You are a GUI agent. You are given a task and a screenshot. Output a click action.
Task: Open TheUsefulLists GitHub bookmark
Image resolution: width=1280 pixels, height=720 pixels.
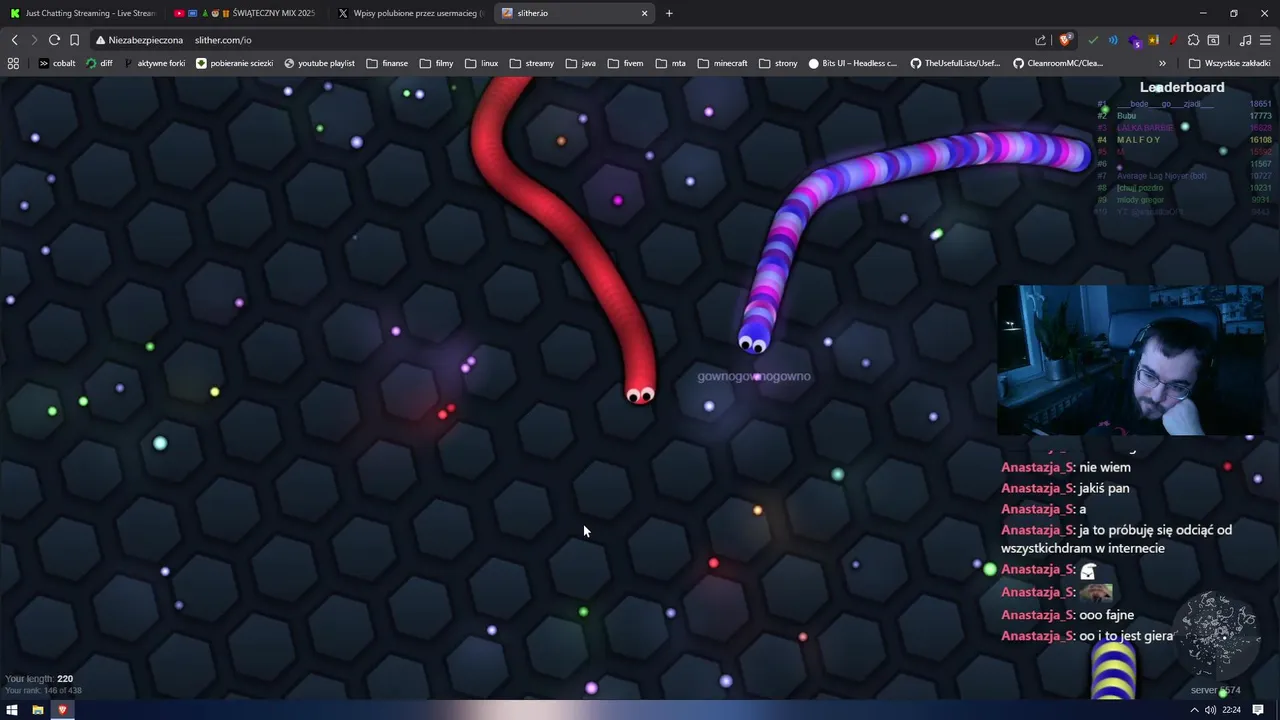(955, 63)
